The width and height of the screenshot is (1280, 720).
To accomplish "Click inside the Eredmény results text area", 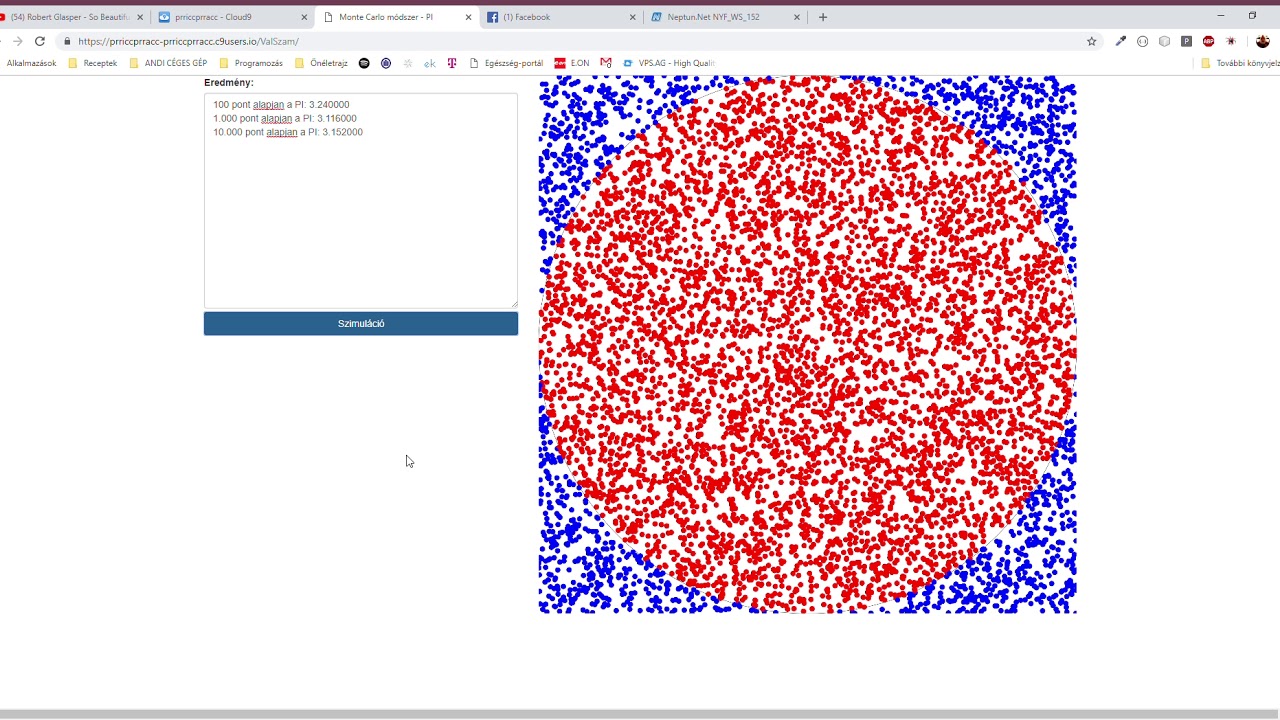I will click(x=361, y=200).
